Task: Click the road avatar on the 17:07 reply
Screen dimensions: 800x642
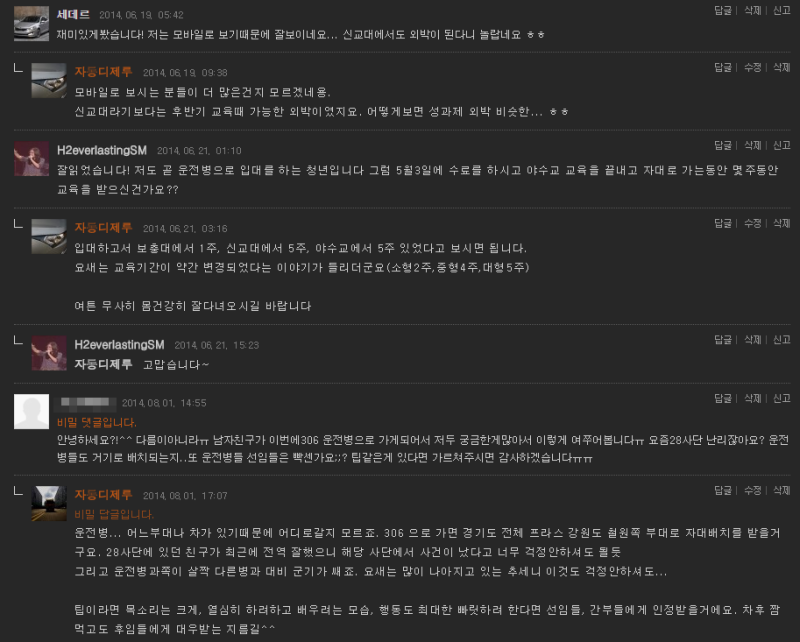Action: coord(49,503)
